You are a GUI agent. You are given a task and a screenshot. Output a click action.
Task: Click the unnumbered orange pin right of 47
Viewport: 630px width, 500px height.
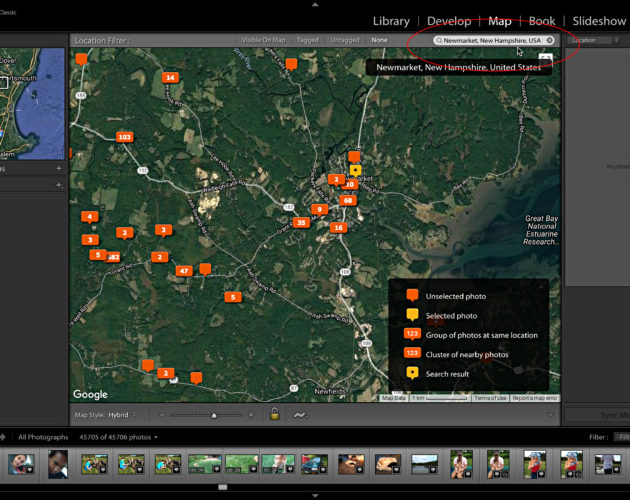pyautogui.click(x=205, y=269)
